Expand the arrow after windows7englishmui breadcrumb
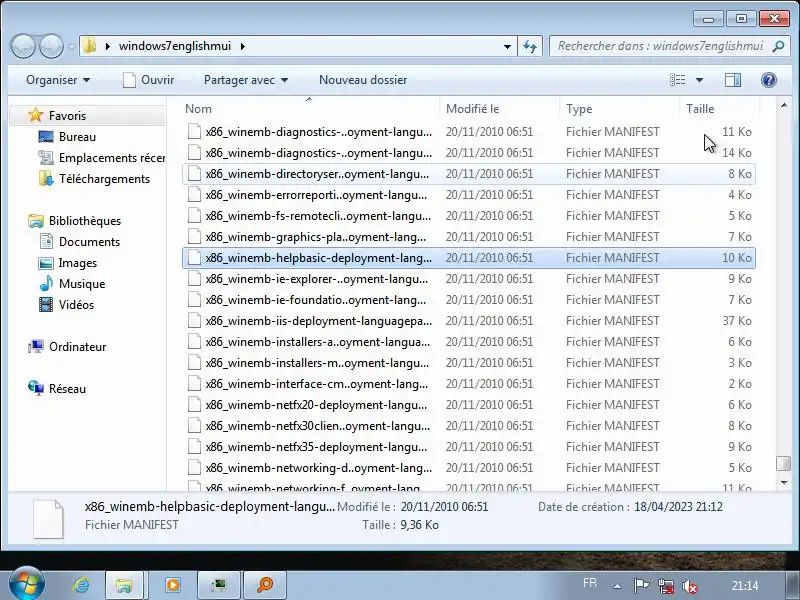The height and width of the screenshot is (600, 800). click(x=243, y=46)
